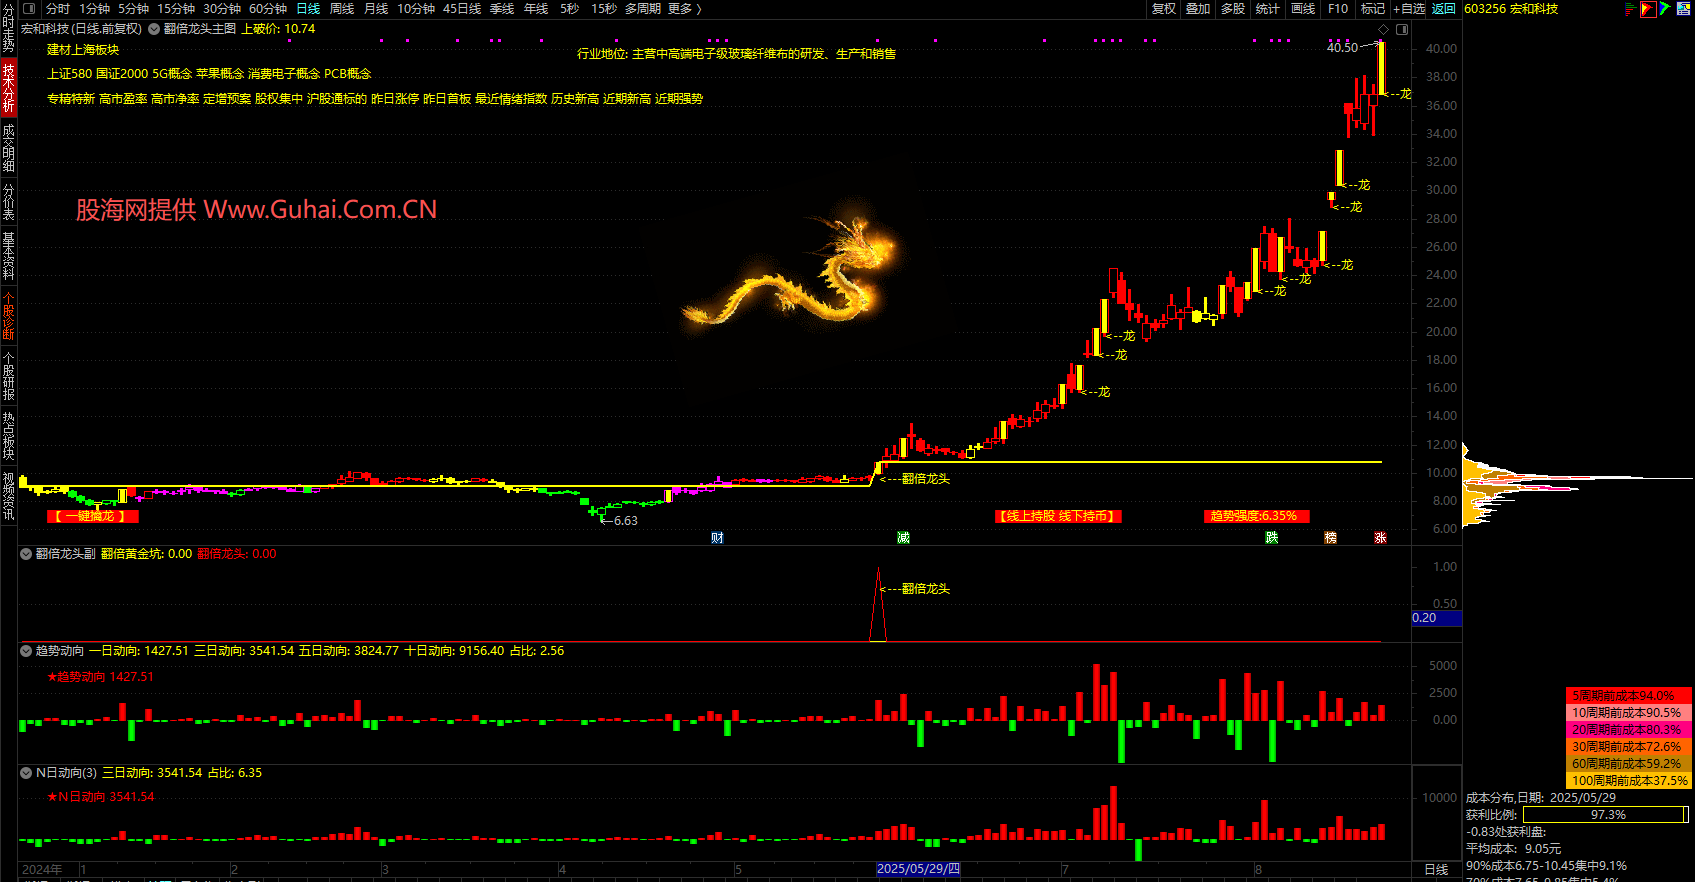The image size is (1695, 882).
Task: Switch to the 10分钟 period tab
Action: point(416,8)
